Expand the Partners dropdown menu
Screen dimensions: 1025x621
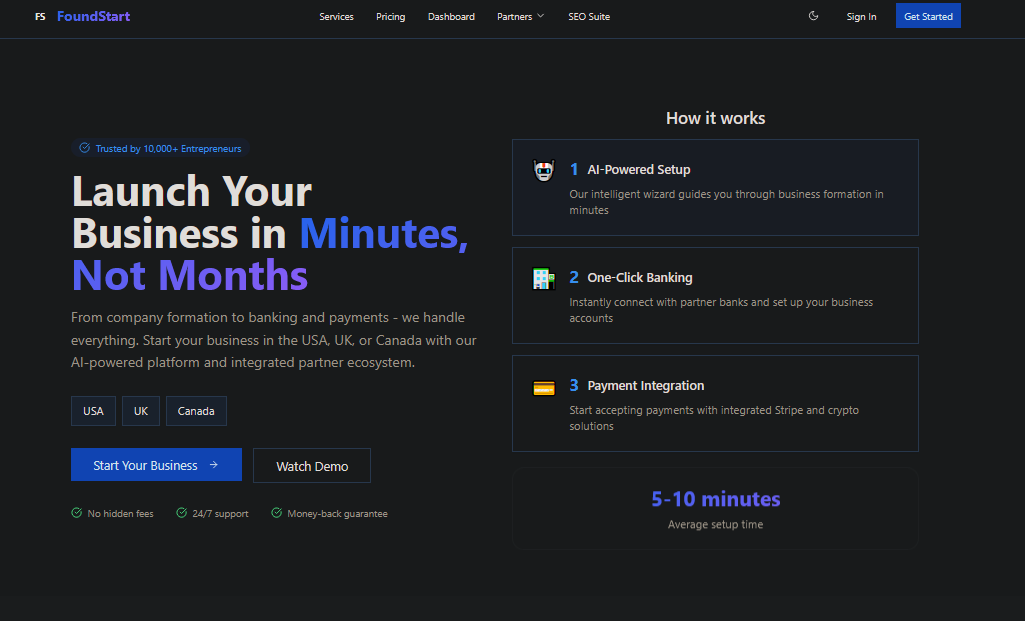pyautogui.click(x=520, y=16)
